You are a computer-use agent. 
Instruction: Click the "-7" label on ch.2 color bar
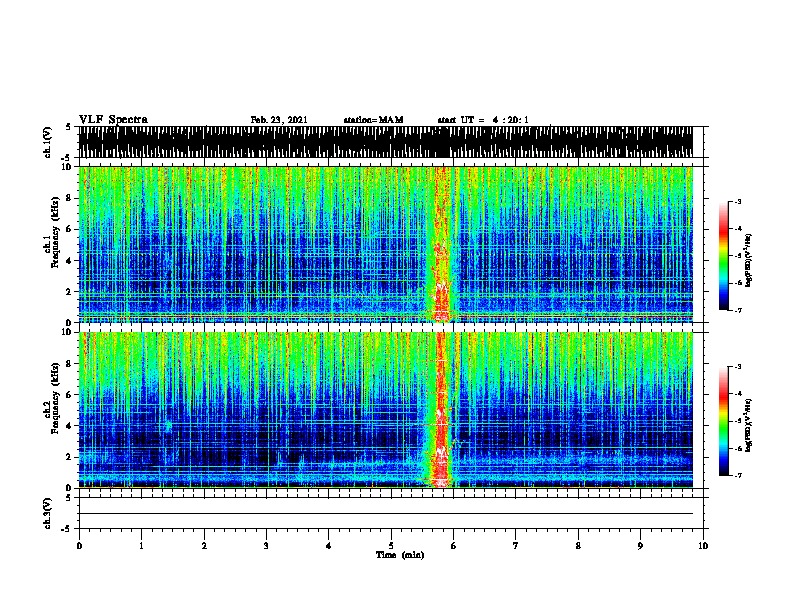(x=738, y=475)
